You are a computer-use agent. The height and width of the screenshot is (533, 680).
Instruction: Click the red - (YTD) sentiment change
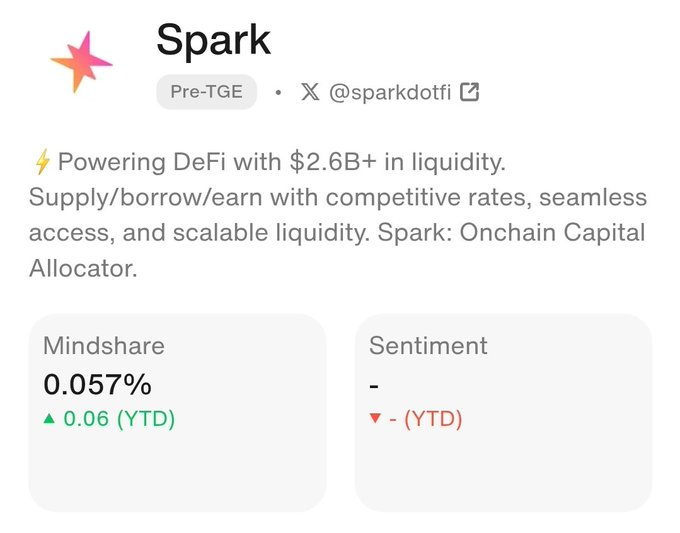pyautogui.click(x=426, y=419)
